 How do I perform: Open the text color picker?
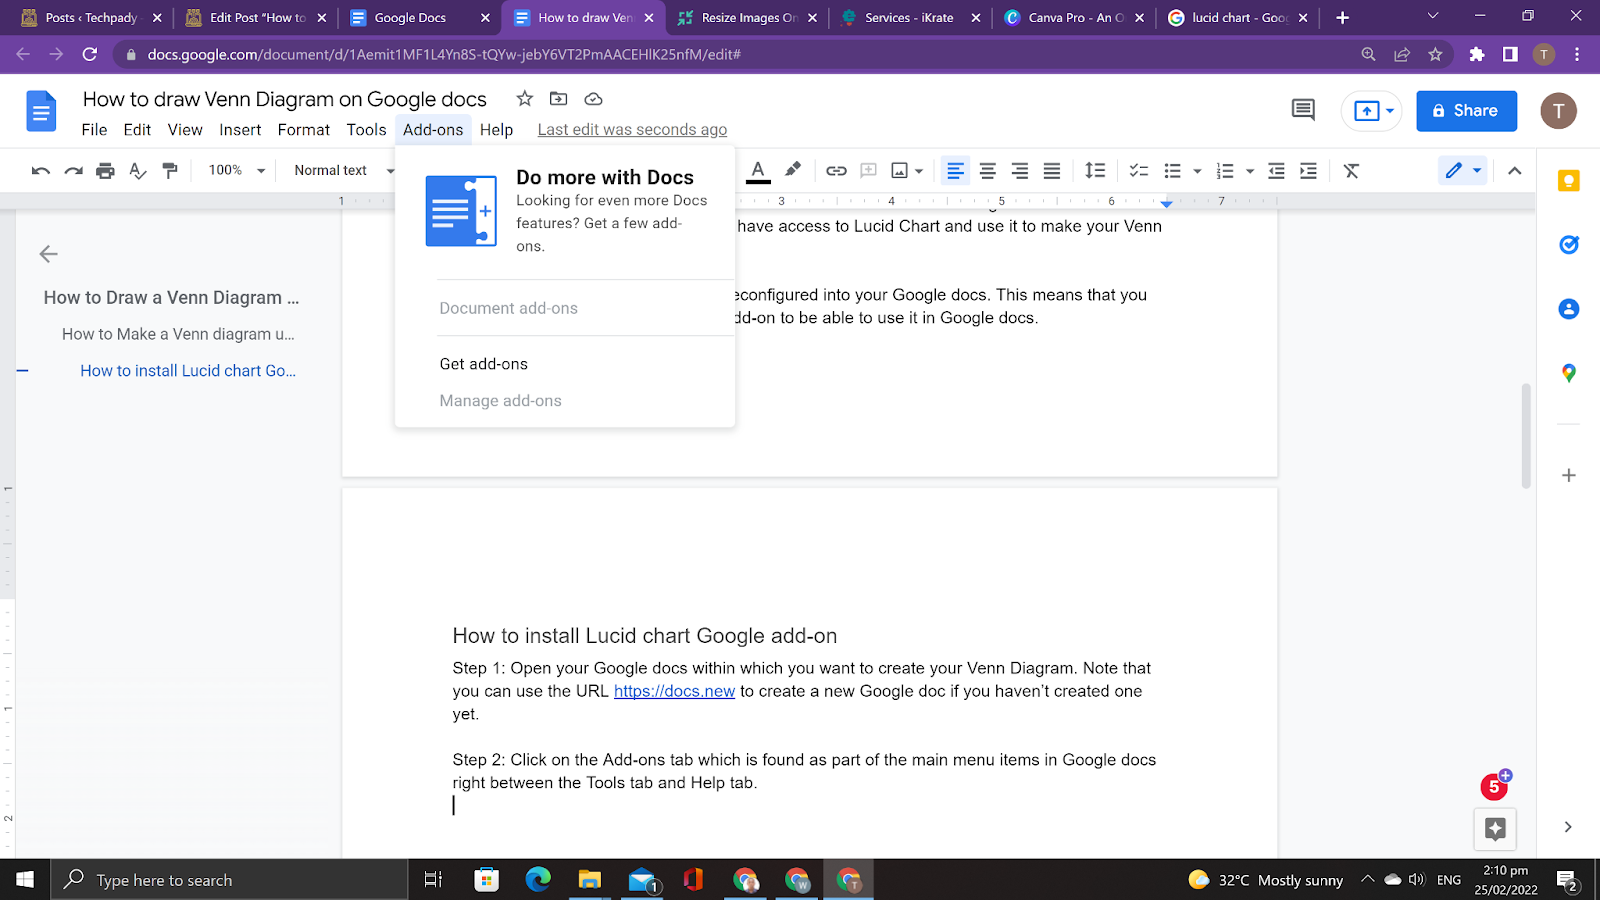coord(759,171)
